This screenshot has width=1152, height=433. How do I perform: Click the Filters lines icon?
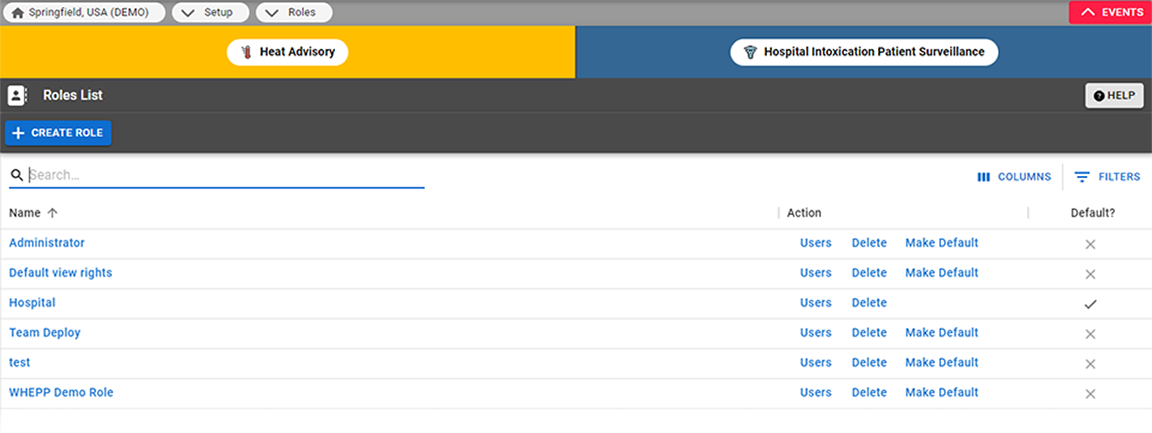coord(1081,177)
